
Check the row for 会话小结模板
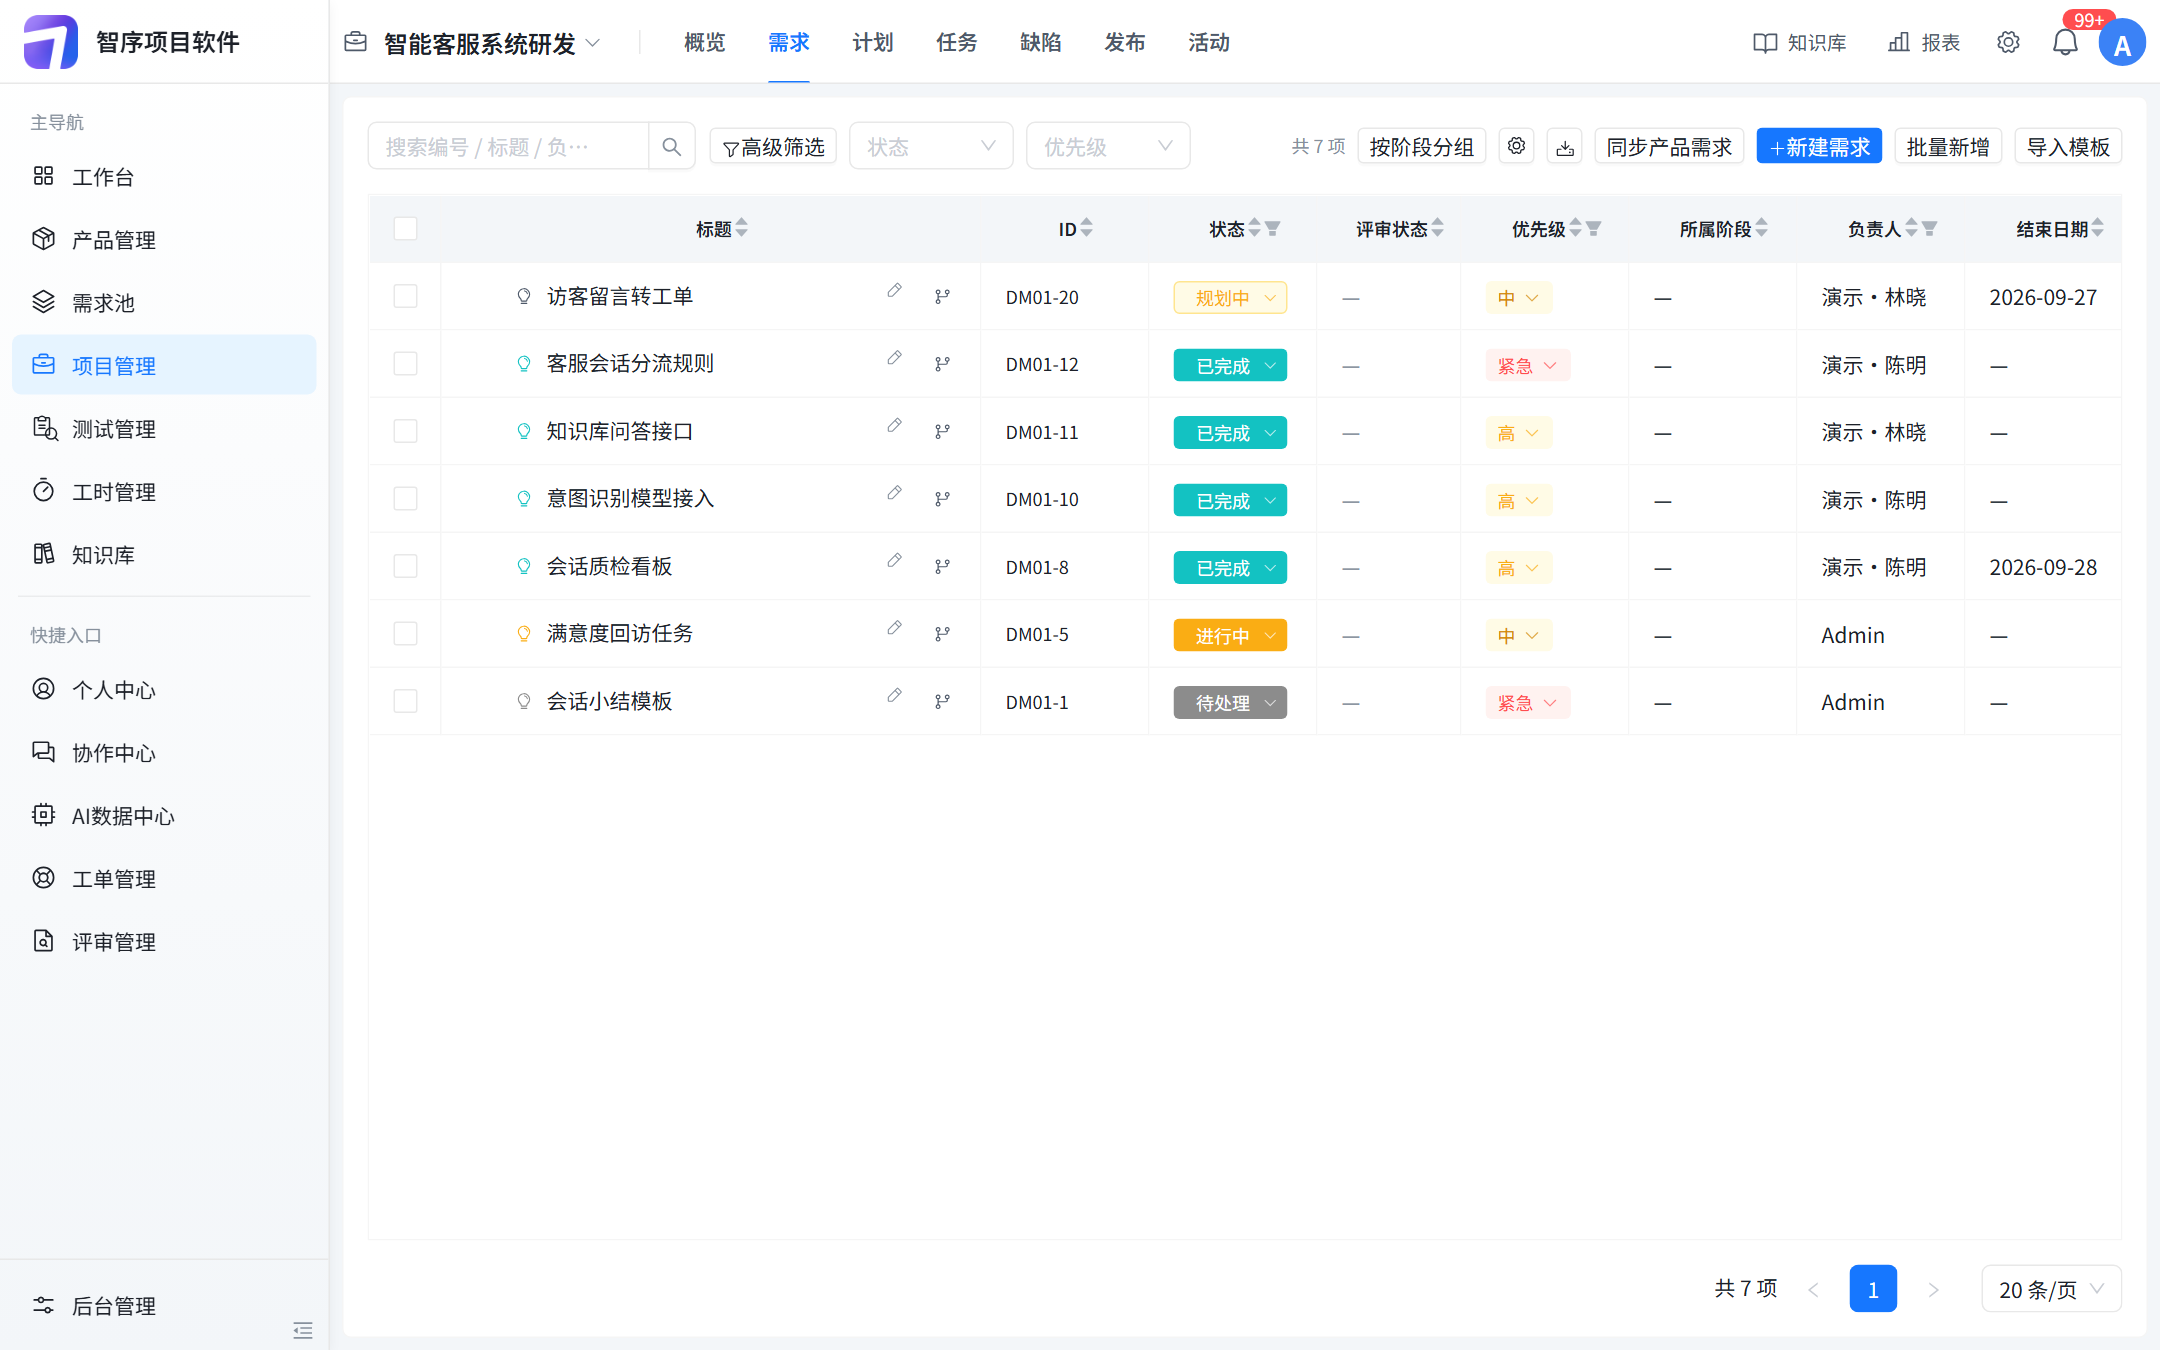point(405,701)
